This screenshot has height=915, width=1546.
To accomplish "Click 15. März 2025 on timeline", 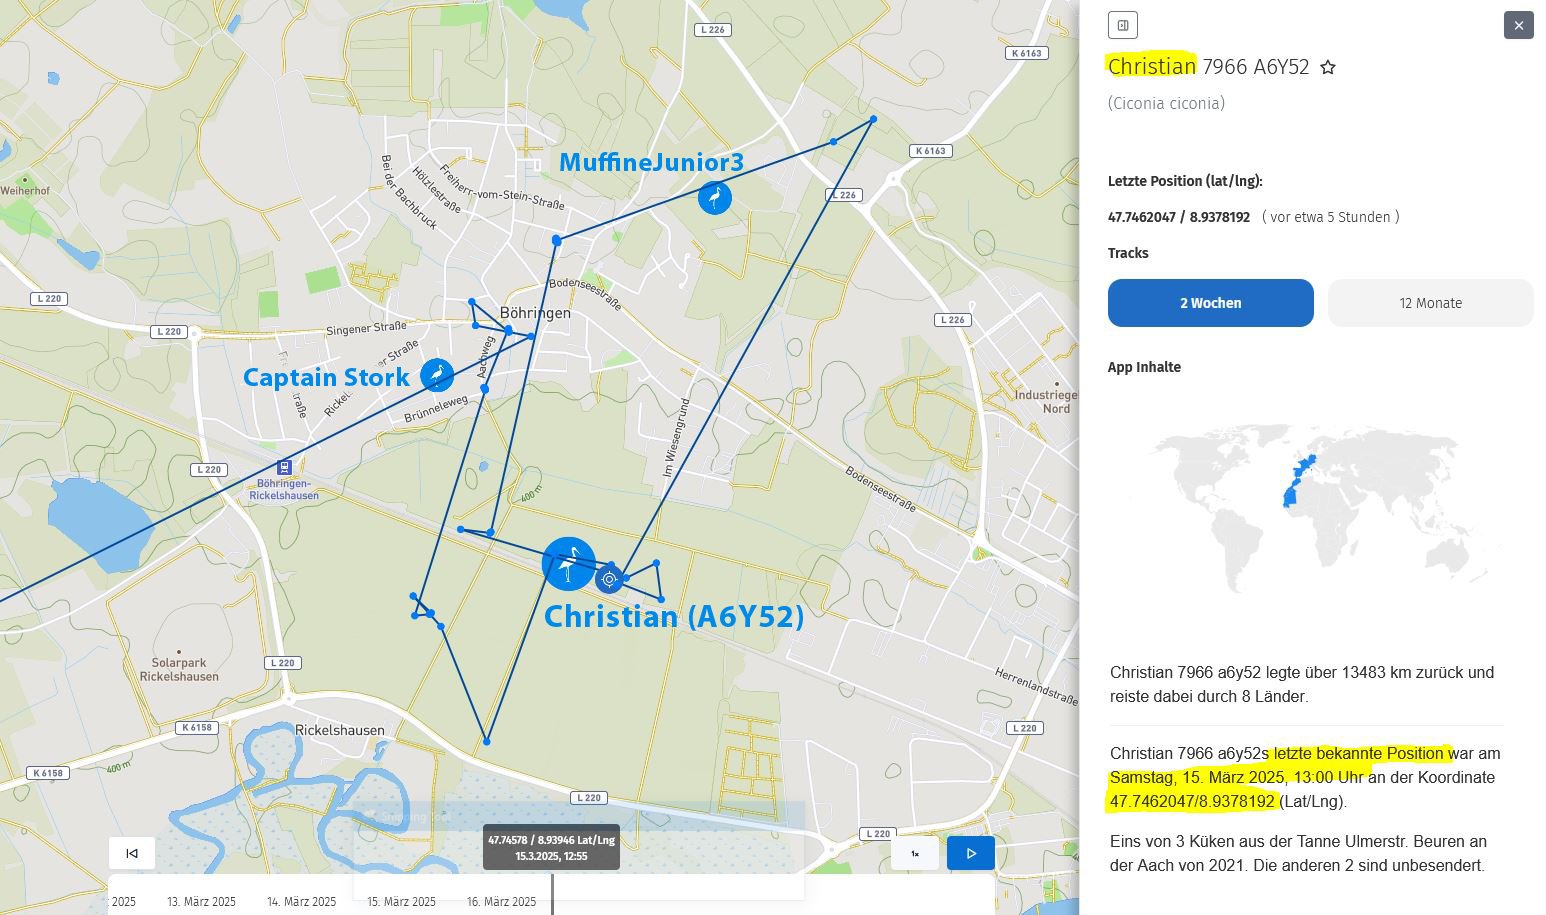I will (x=401, y=901).
